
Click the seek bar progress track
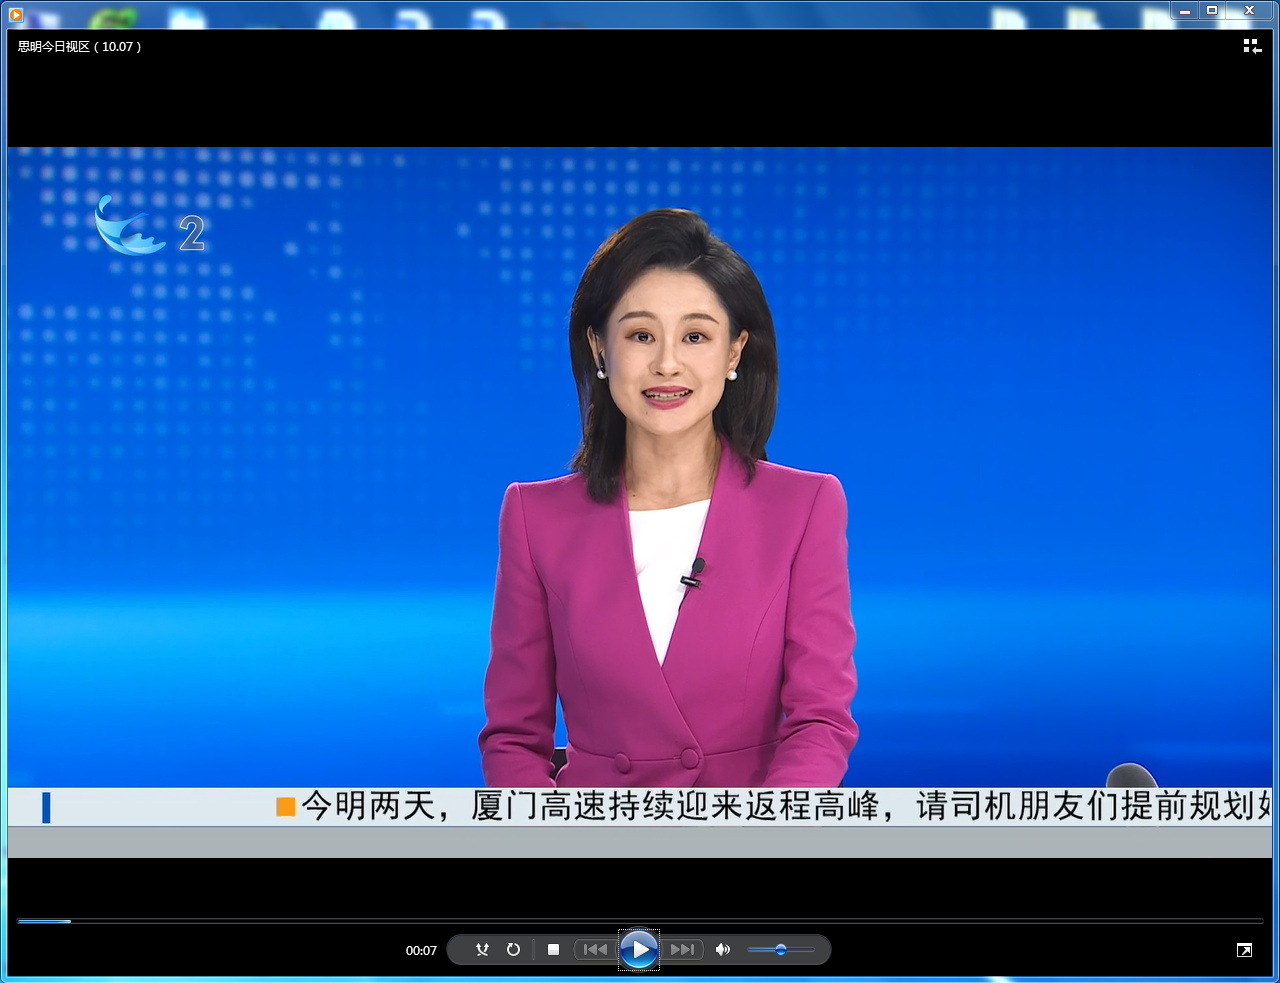640,921
